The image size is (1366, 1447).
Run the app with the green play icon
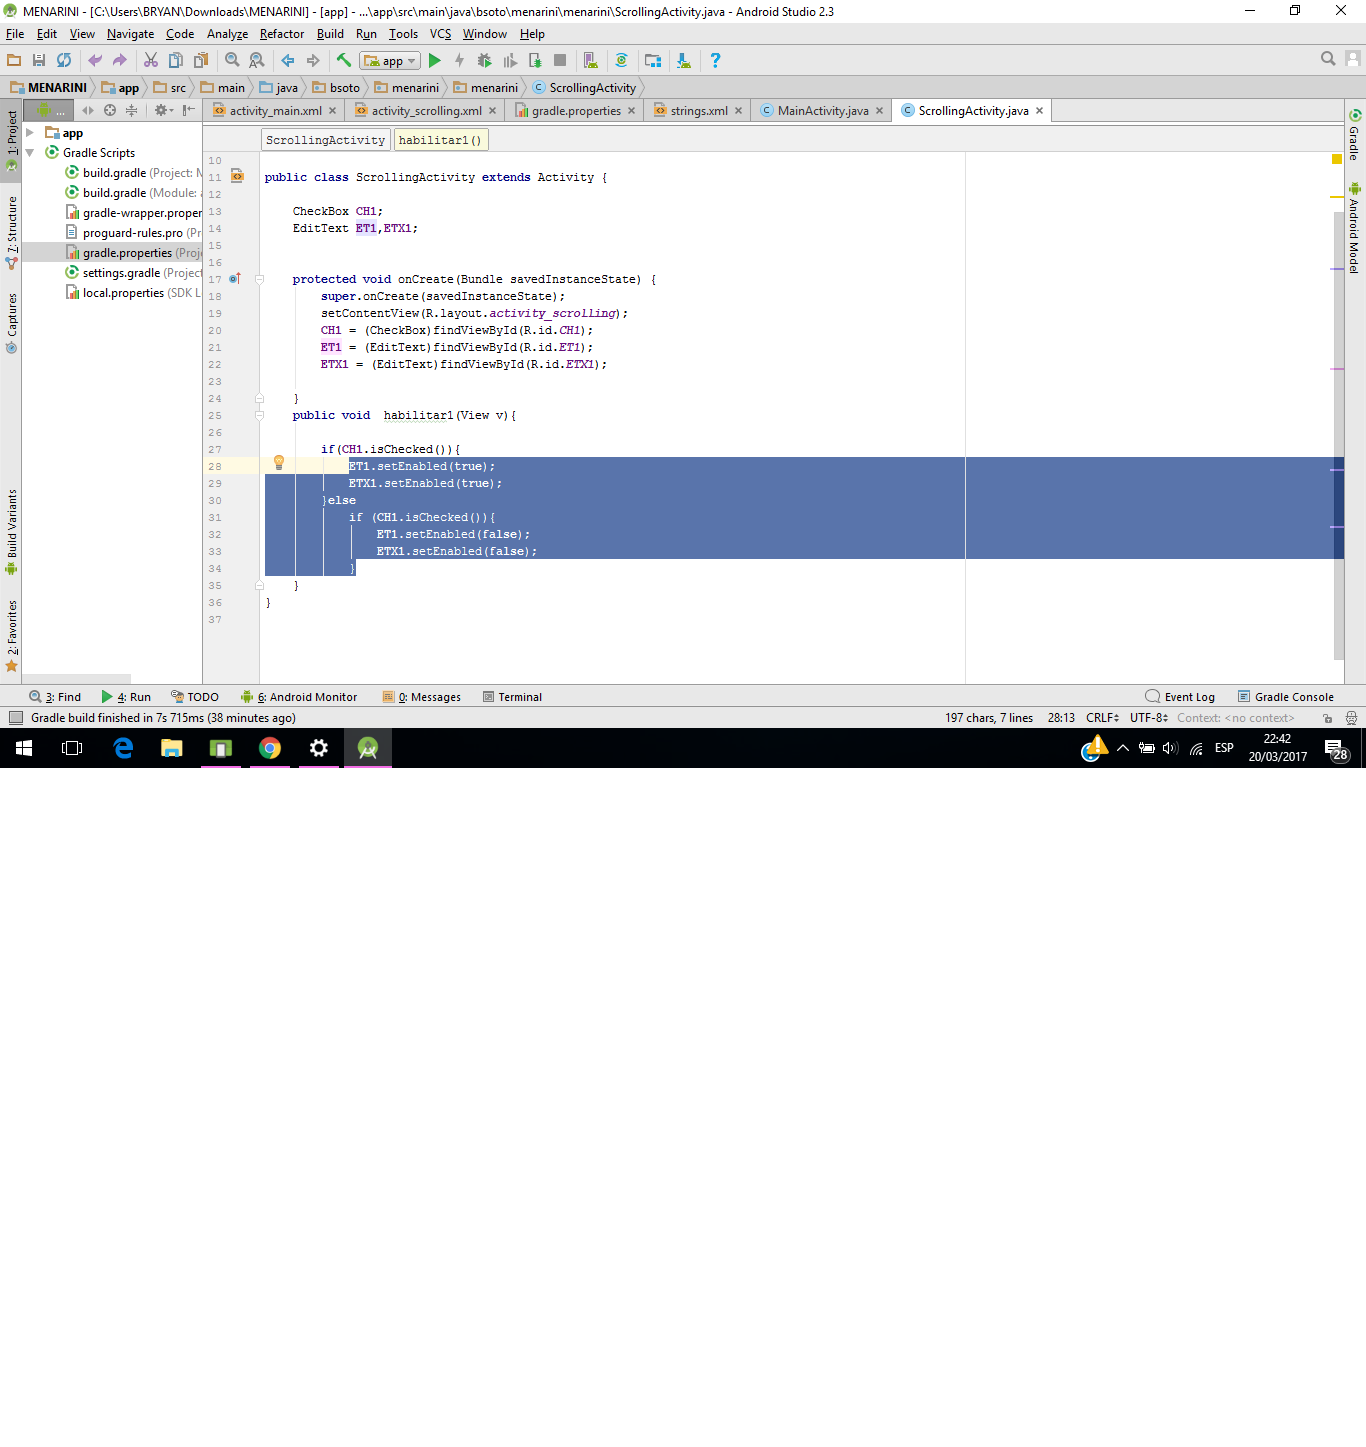pyautogui.click(x=435, y=61)
